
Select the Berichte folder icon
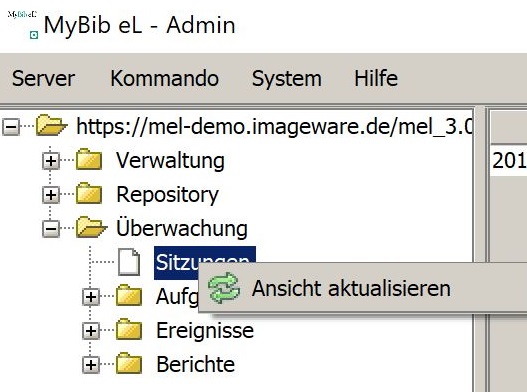click(x=129, y=364)
